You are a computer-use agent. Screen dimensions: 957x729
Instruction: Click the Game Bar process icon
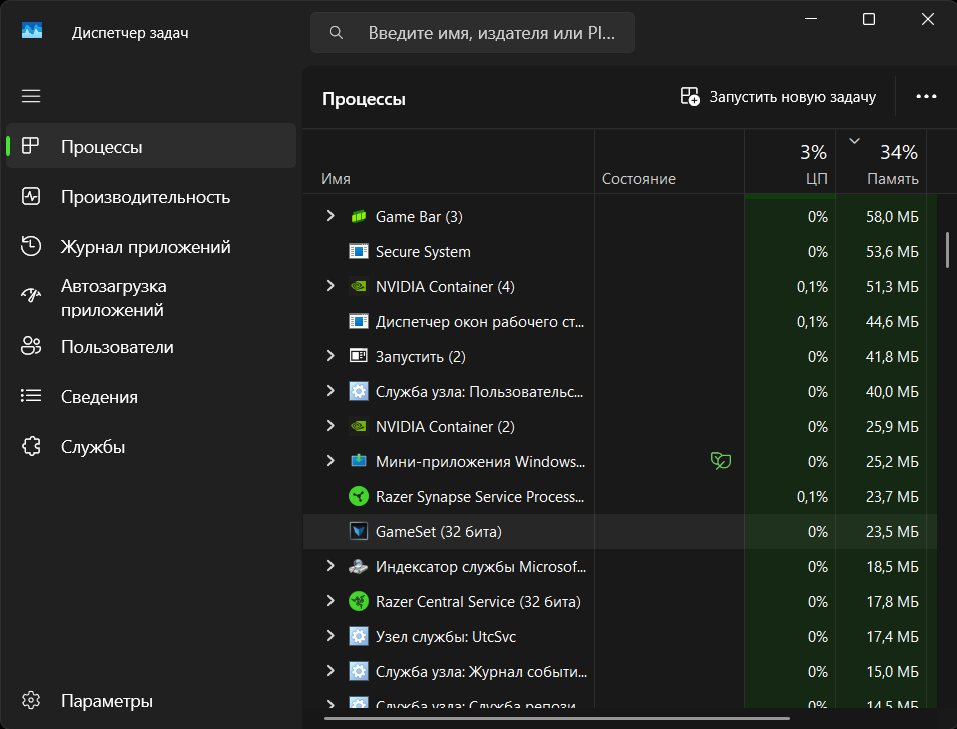coord(358,216)
